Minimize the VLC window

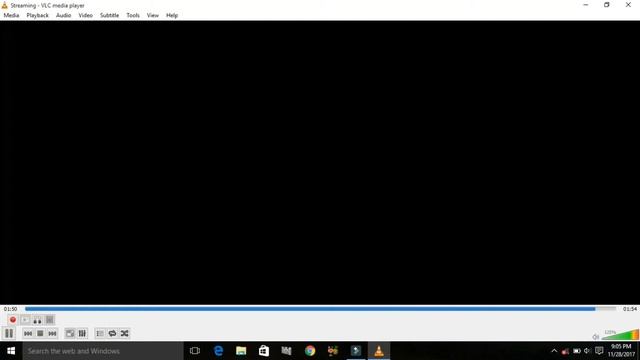(x=586, y=5)
